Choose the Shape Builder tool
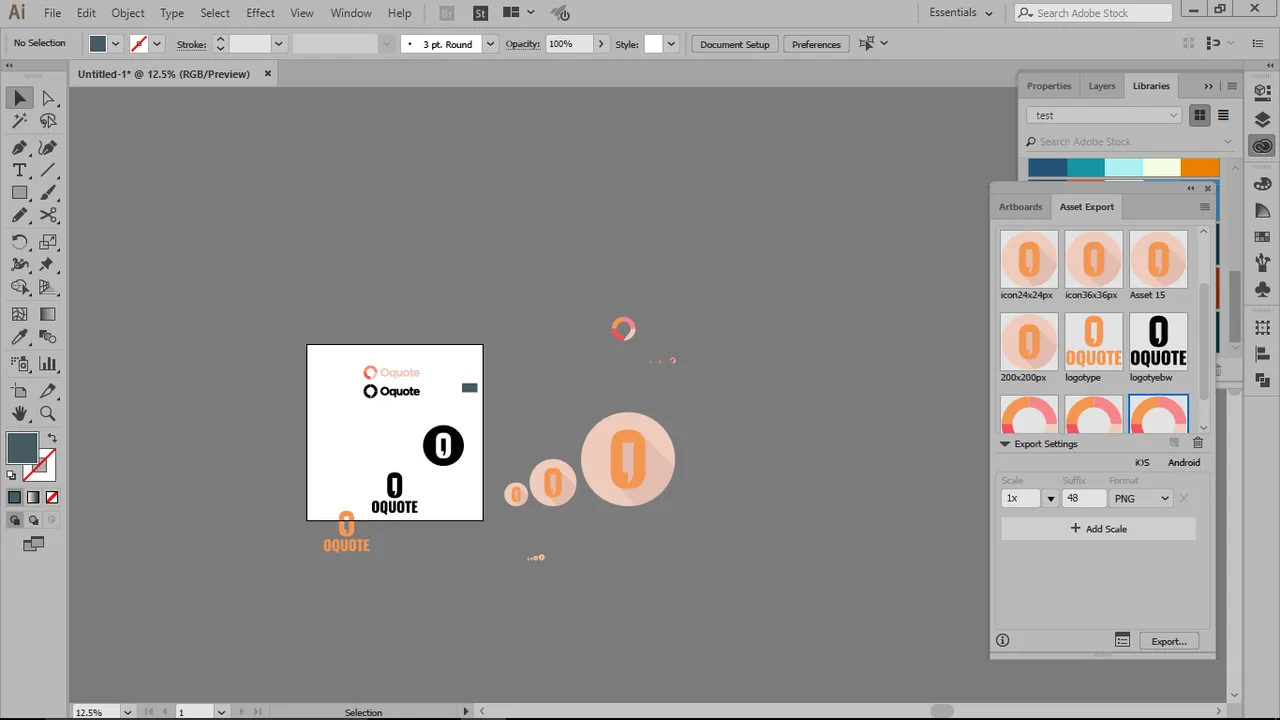 (x=20, y=288)
